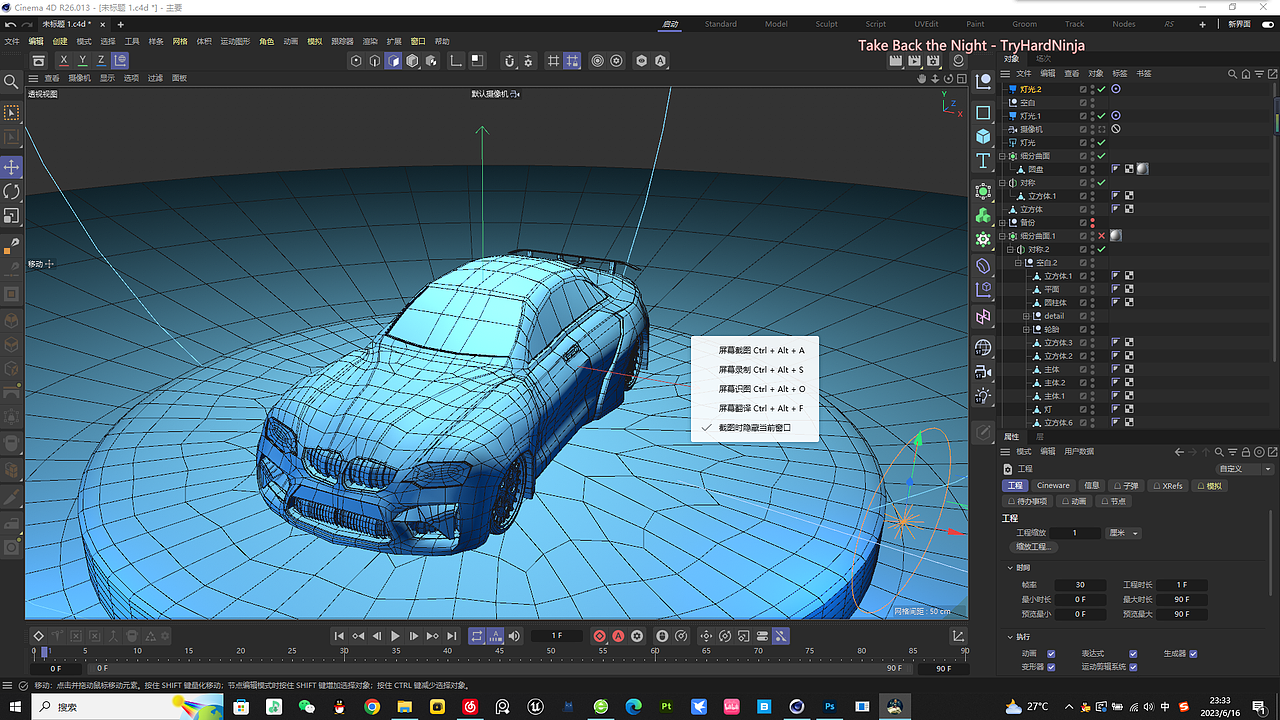The width and height of the screenshot is (1280, 720).
Task: Expand the 轮胎 object in tree
Action: (1026, 329)
